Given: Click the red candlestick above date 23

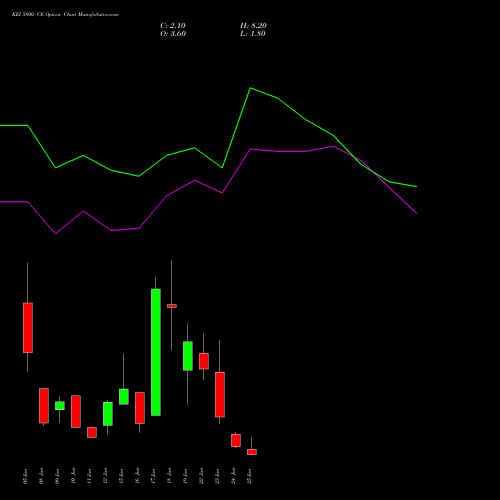Looking at the screenshot, I should 220,395.
